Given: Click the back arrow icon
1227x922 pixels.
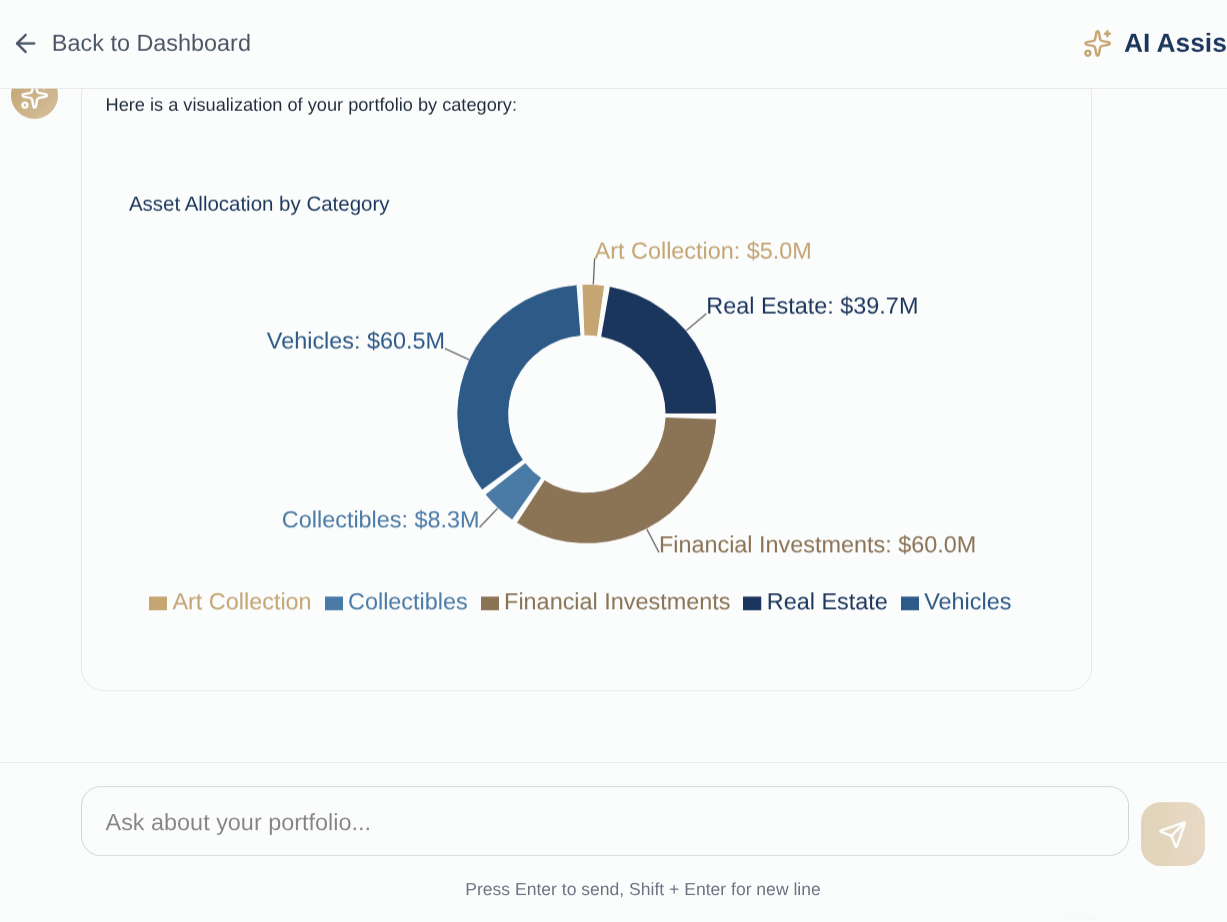Looking at the screenshot, I should tap(24, 43).
